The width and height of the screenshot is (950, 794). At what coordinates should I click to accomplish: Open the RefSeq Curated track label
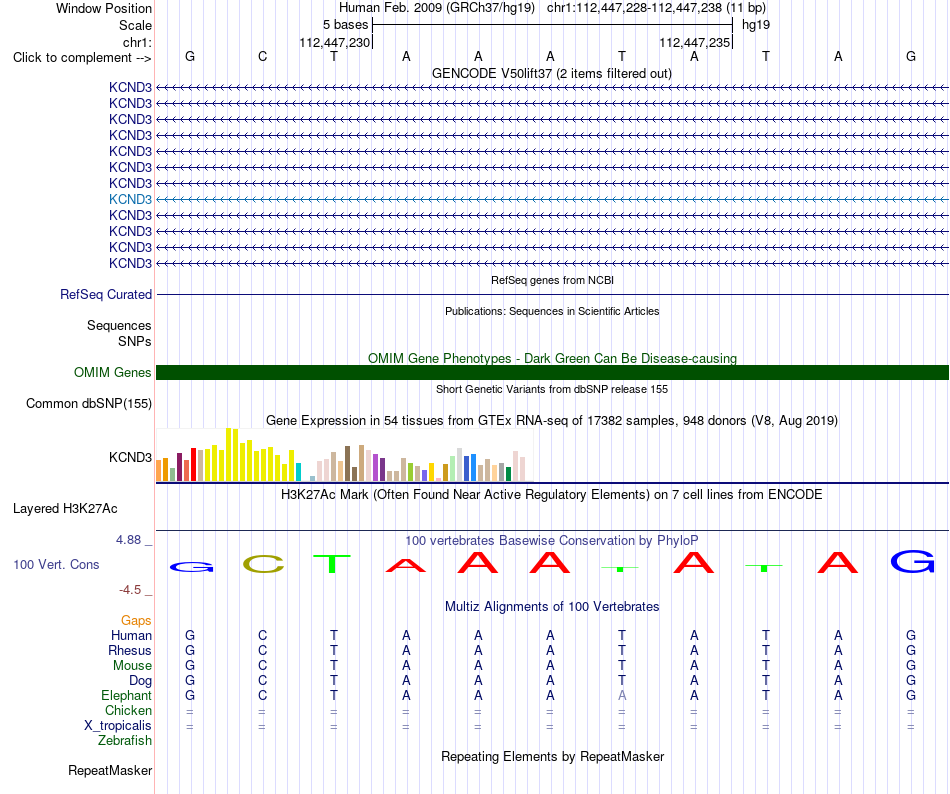point(106,294)
